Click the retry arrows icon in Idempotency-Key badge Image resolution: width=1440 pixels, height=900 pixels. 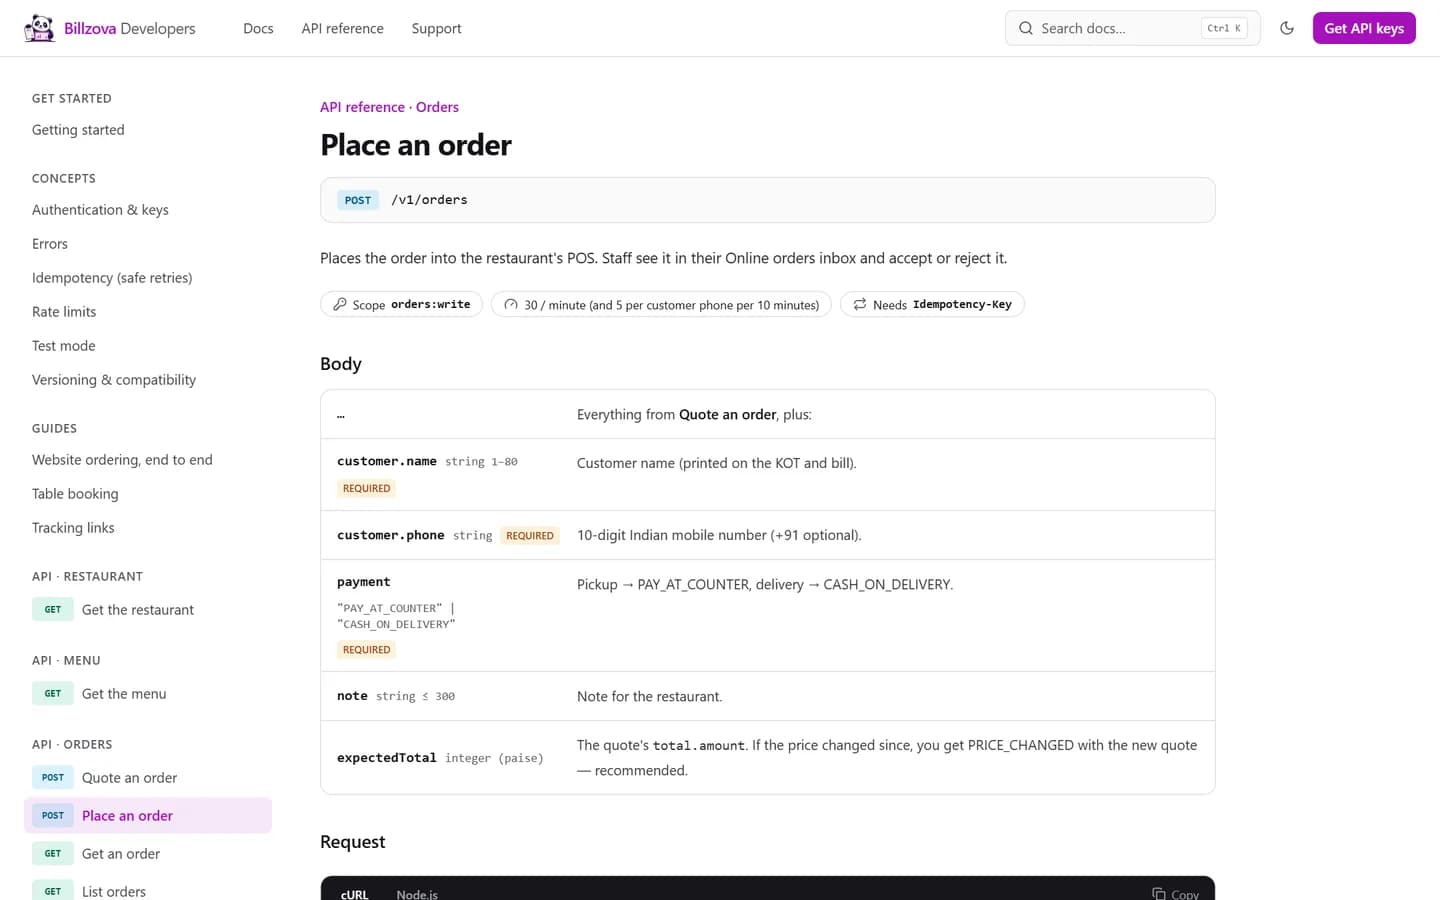(860, 304)
